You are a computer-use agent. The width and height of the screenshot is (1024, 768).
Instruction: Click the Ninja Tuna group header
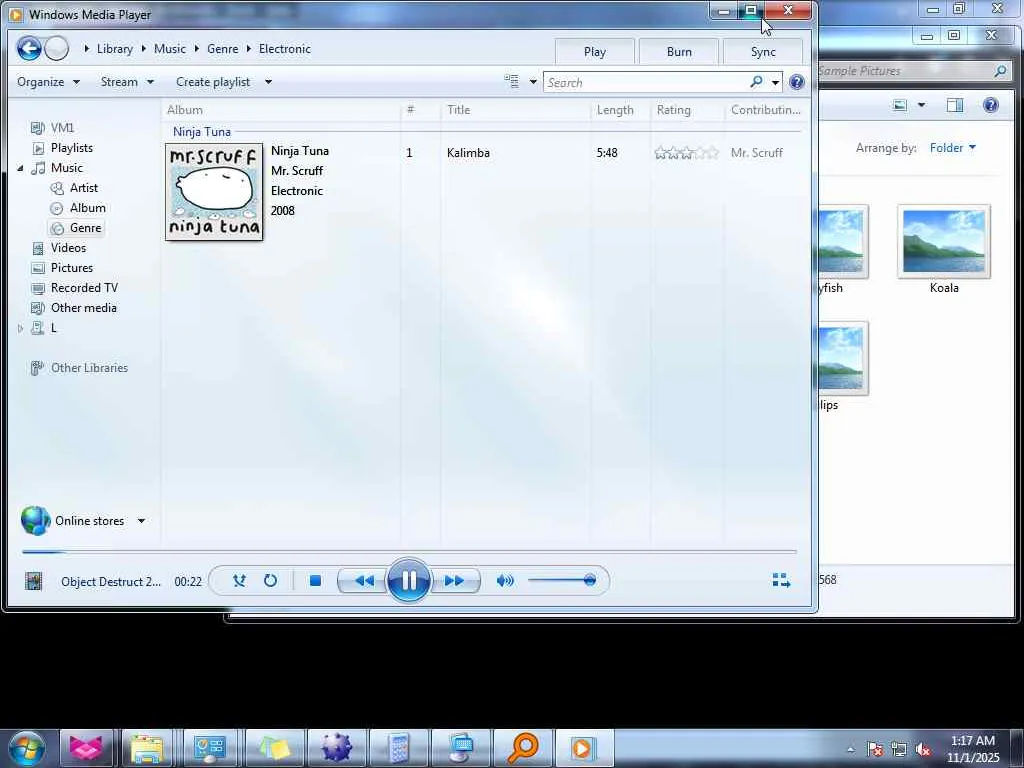point(202,132)
